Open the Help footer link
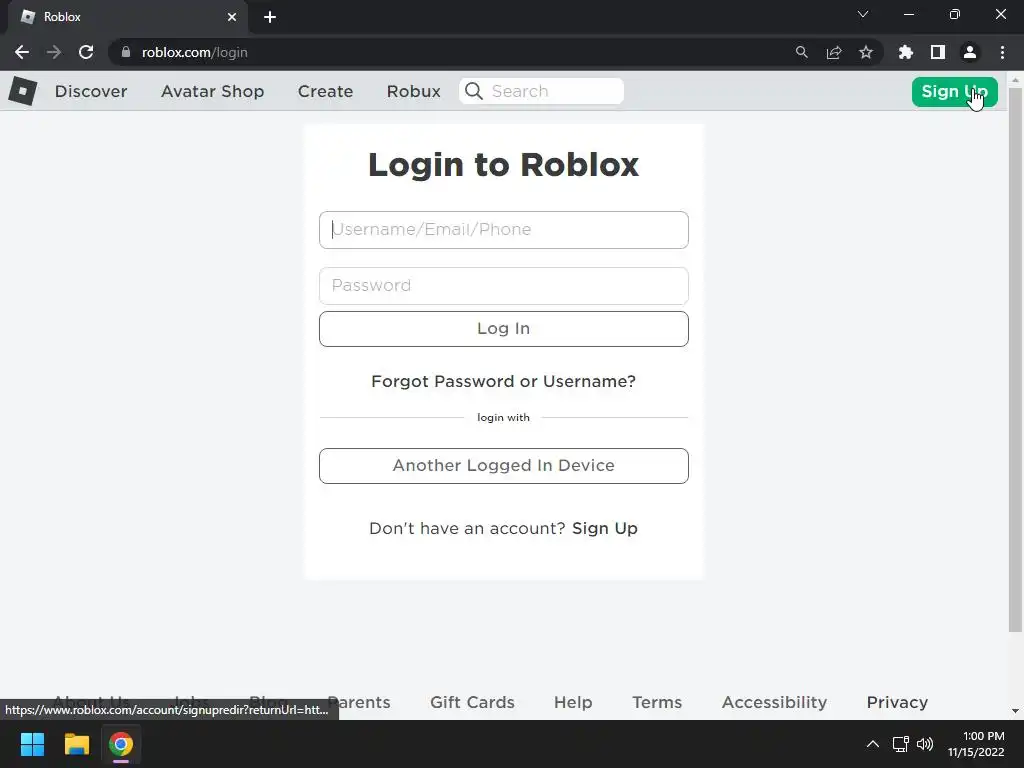This screenshot has width=1024, height=768. [573, 702]
